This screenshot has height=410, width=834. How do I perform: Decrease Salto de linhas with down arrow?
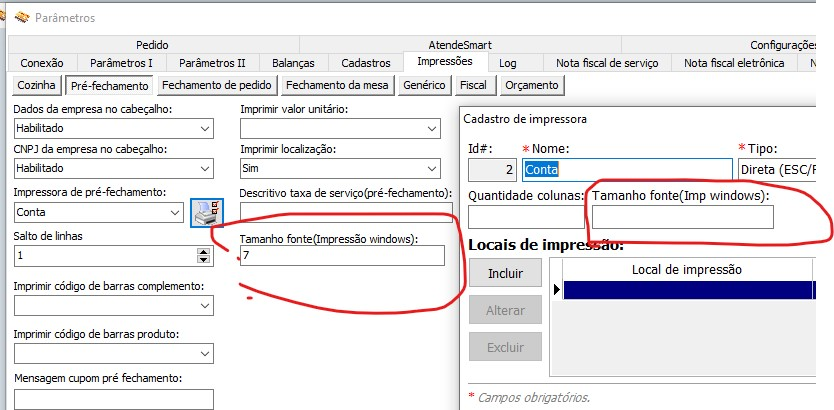point(203,260)
